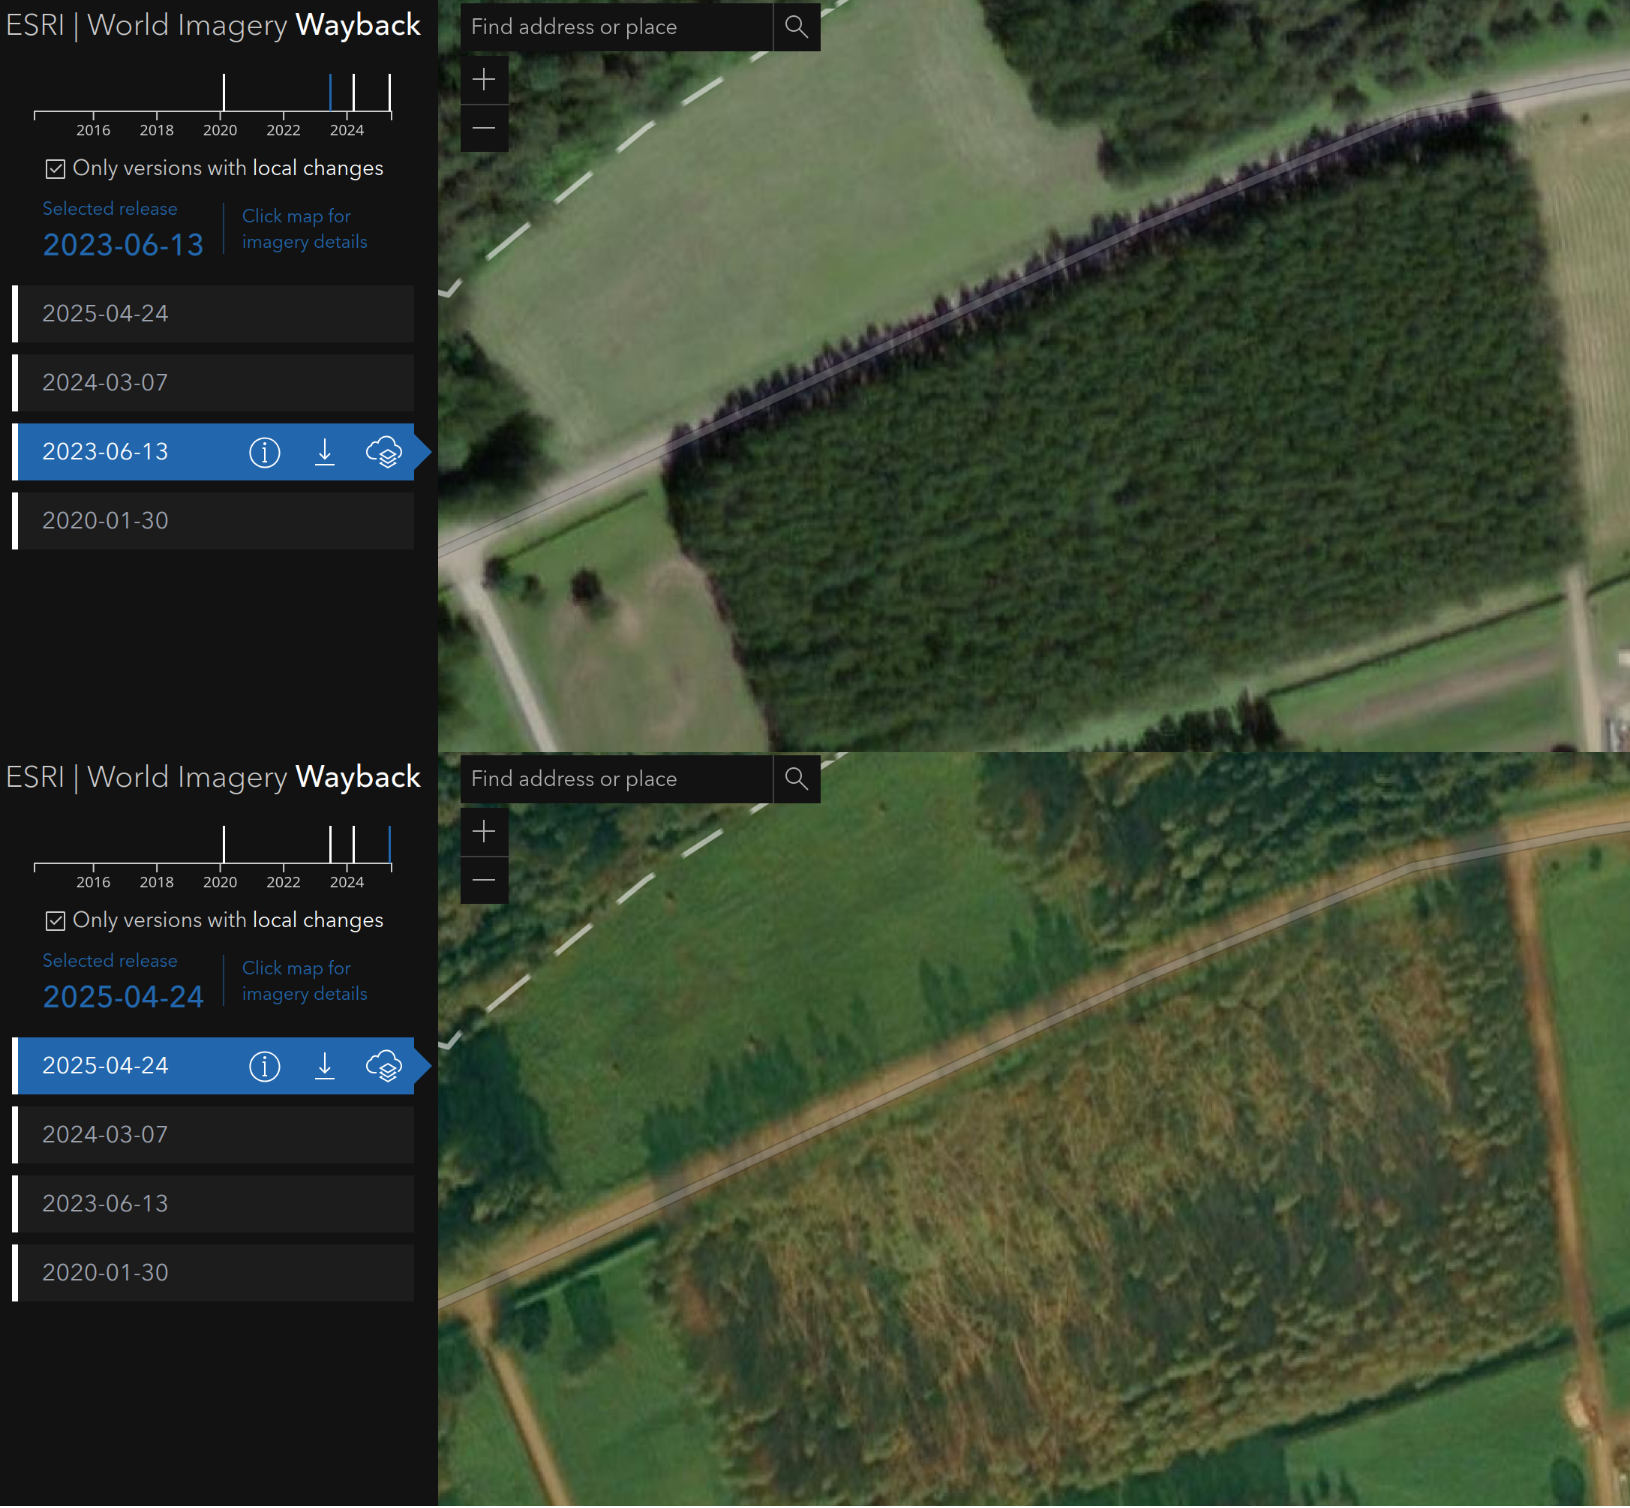1630x1508 pixels.
Task: Click the 2024 marker on top timeline
Action: coord(354,93)
